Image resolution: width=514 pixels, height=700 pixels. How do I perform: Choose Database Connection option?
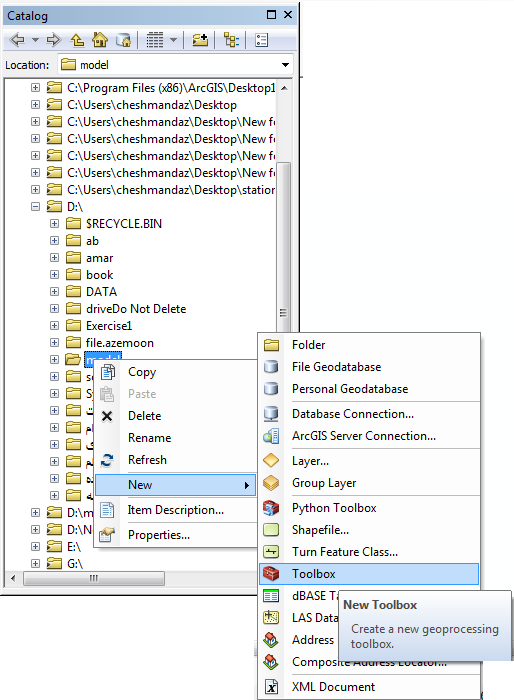point(369,414)
